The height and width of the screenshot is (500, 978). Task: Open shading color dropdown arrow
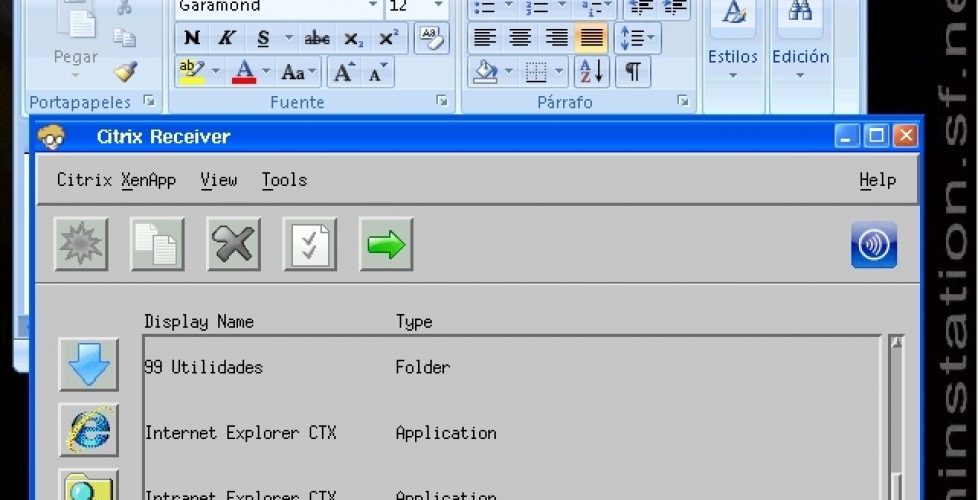pyautogui.click(x=508, y=72)
